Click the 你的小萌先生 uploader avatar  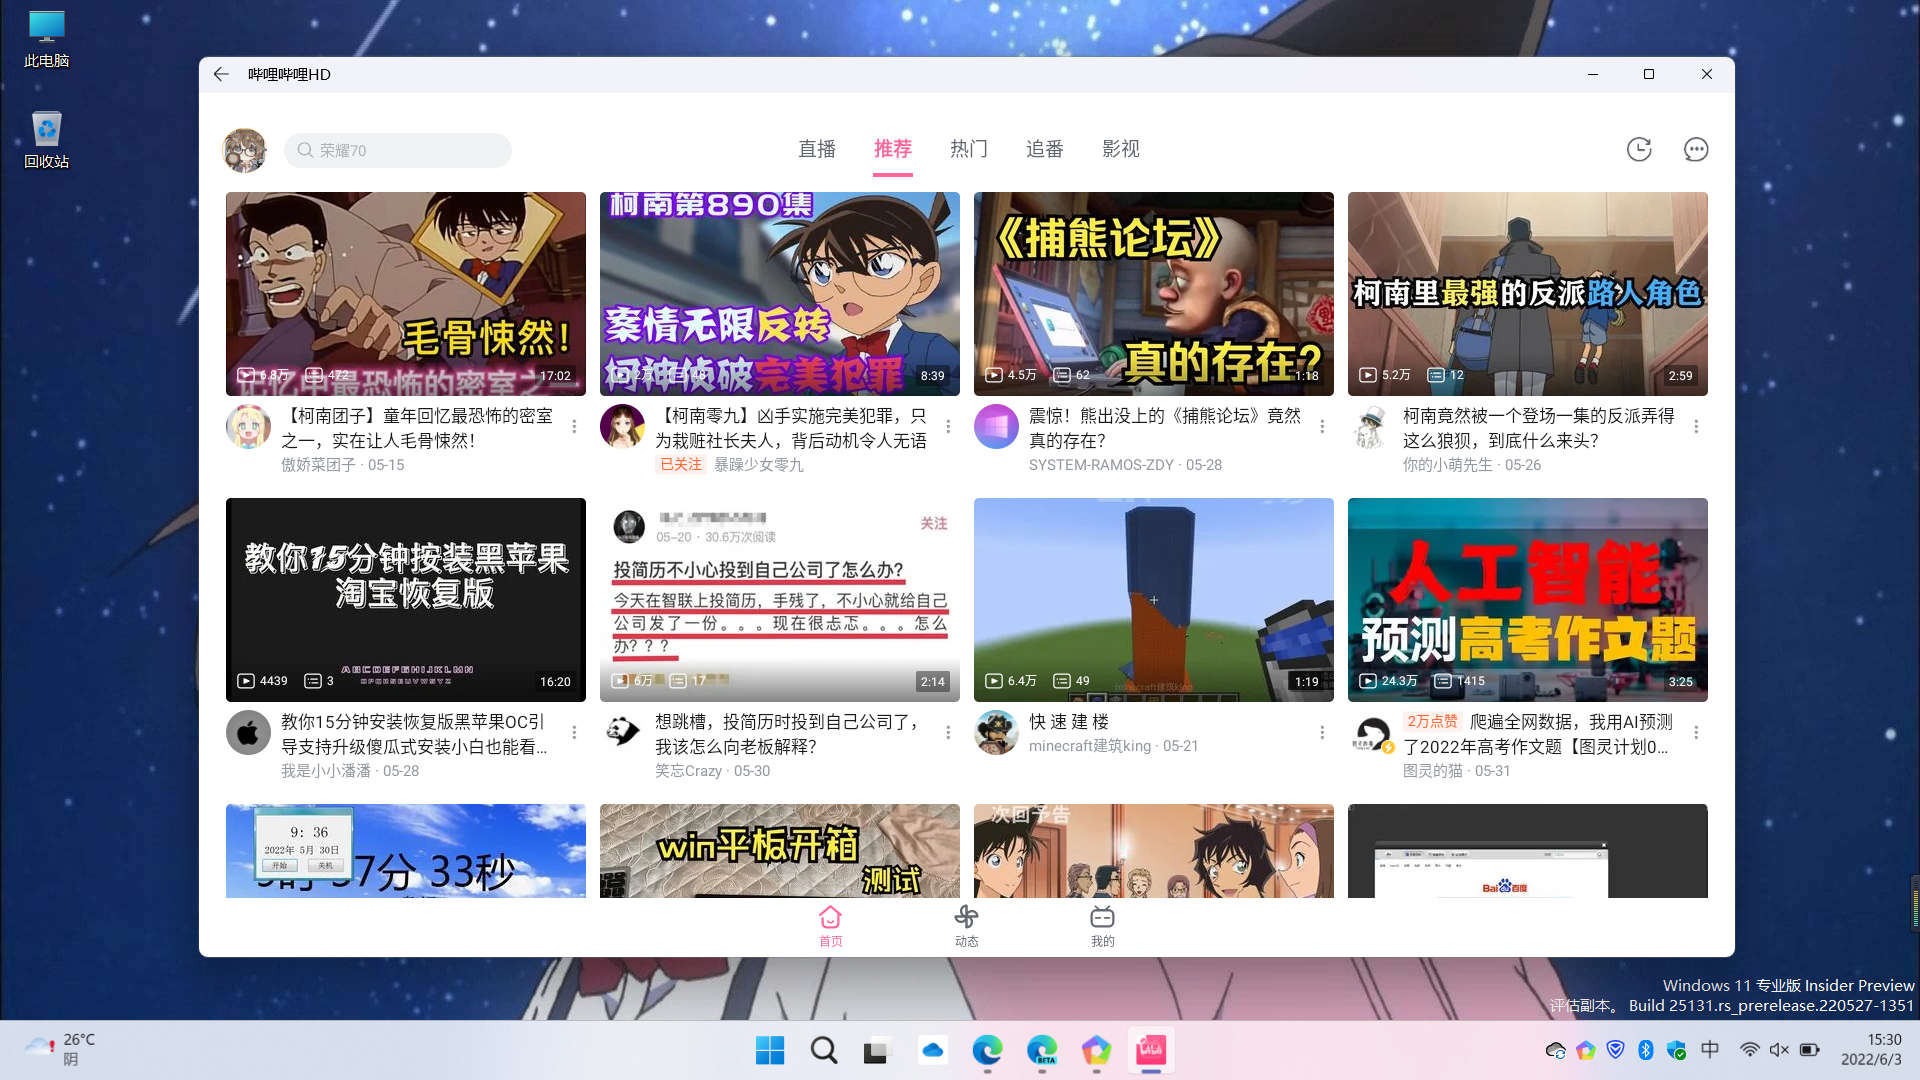(1370, 427)
